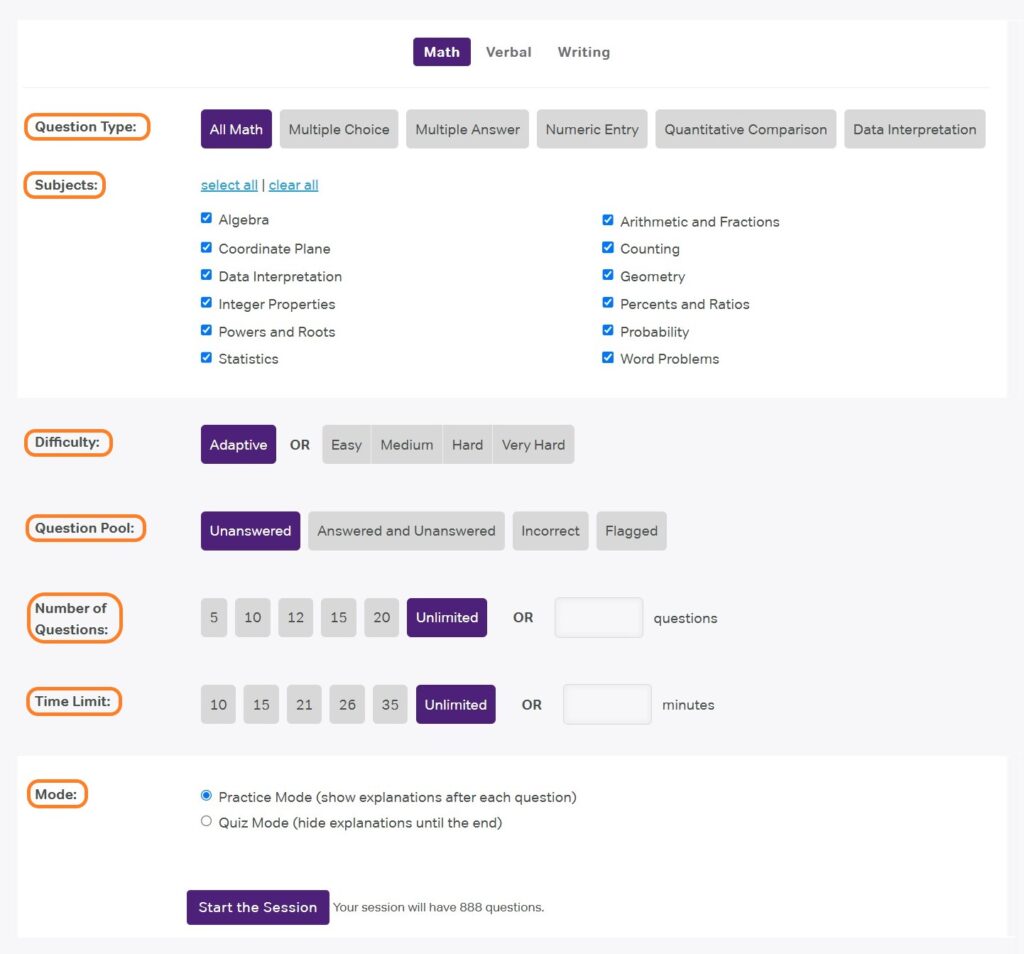The image size is (1024, 954).
Task: Set difficulty to Very Hard
Action: tap(533, 444)
